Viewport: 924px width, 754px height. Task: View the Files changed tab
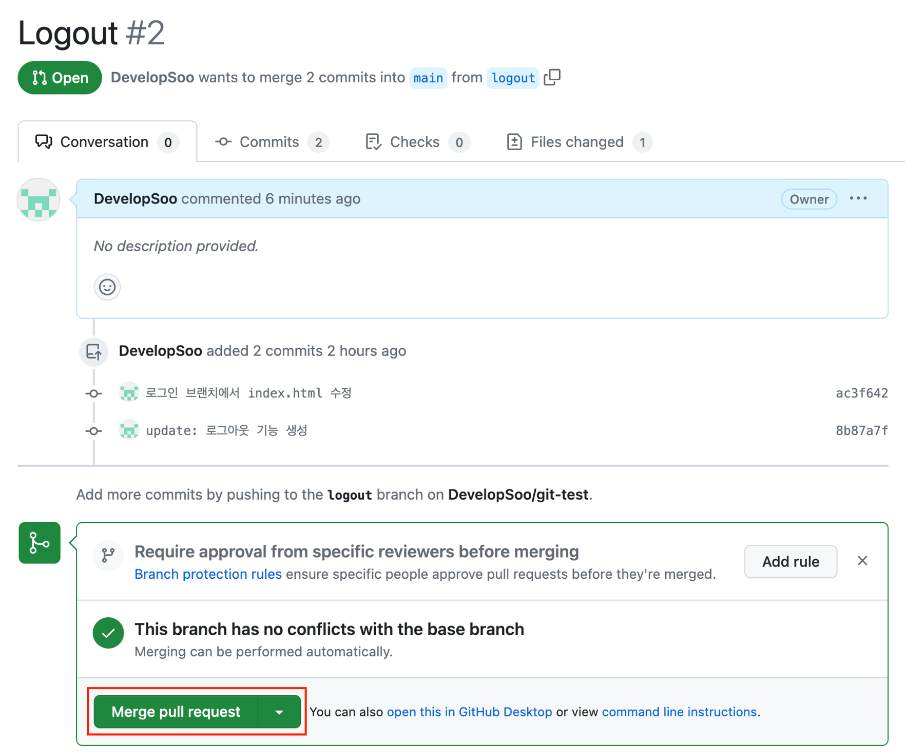click(x=579, y=142)
